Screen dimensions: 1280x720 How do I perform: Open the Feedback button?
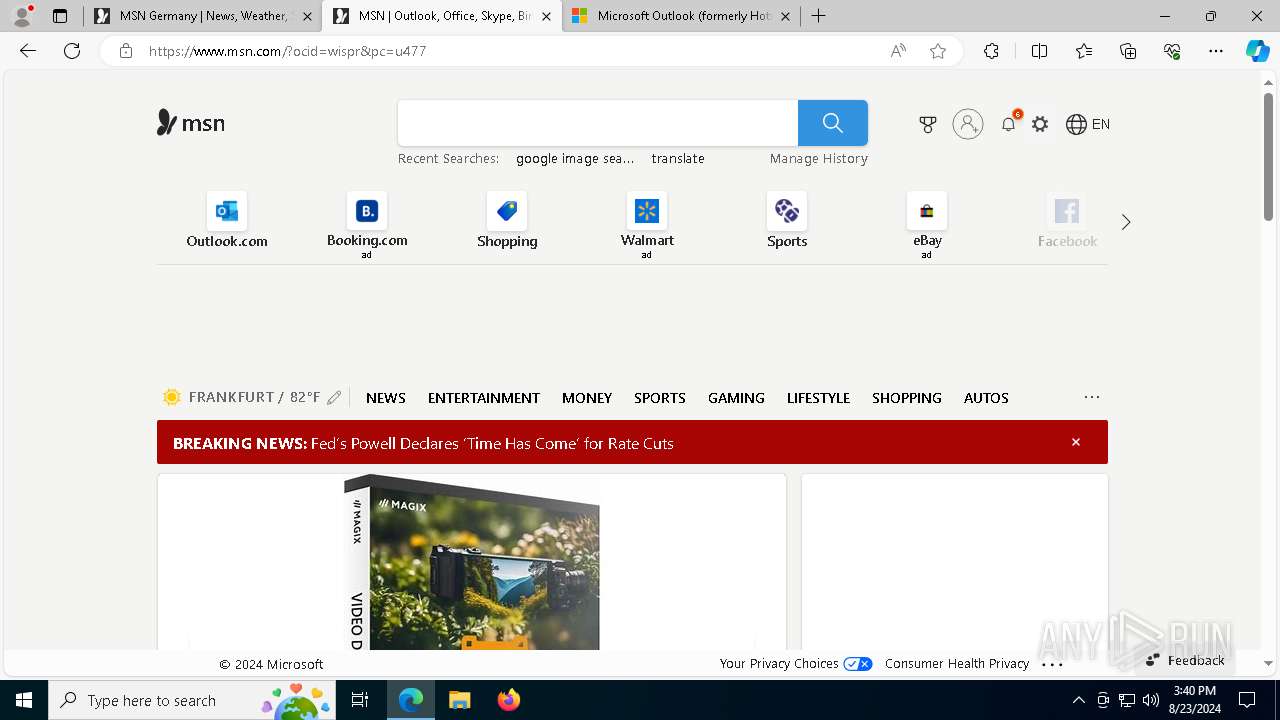coord(1185,660)
